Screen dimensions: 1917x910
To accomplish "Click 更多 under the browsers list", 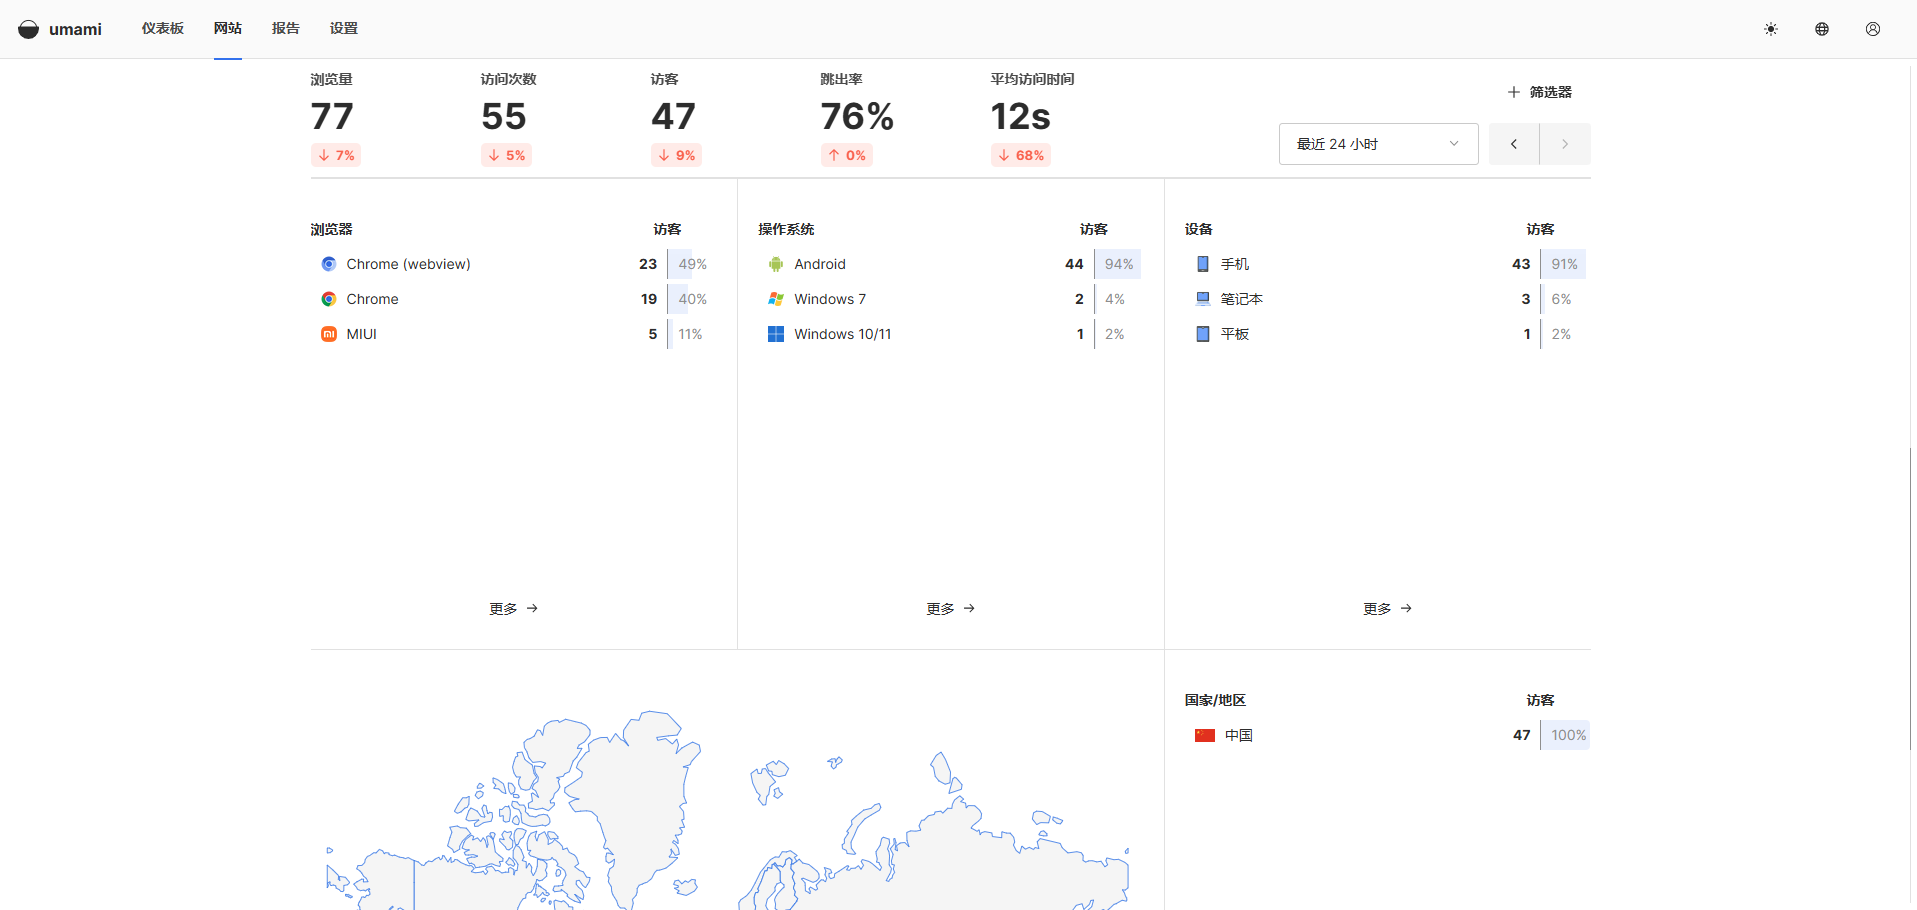I will point(513,608).
